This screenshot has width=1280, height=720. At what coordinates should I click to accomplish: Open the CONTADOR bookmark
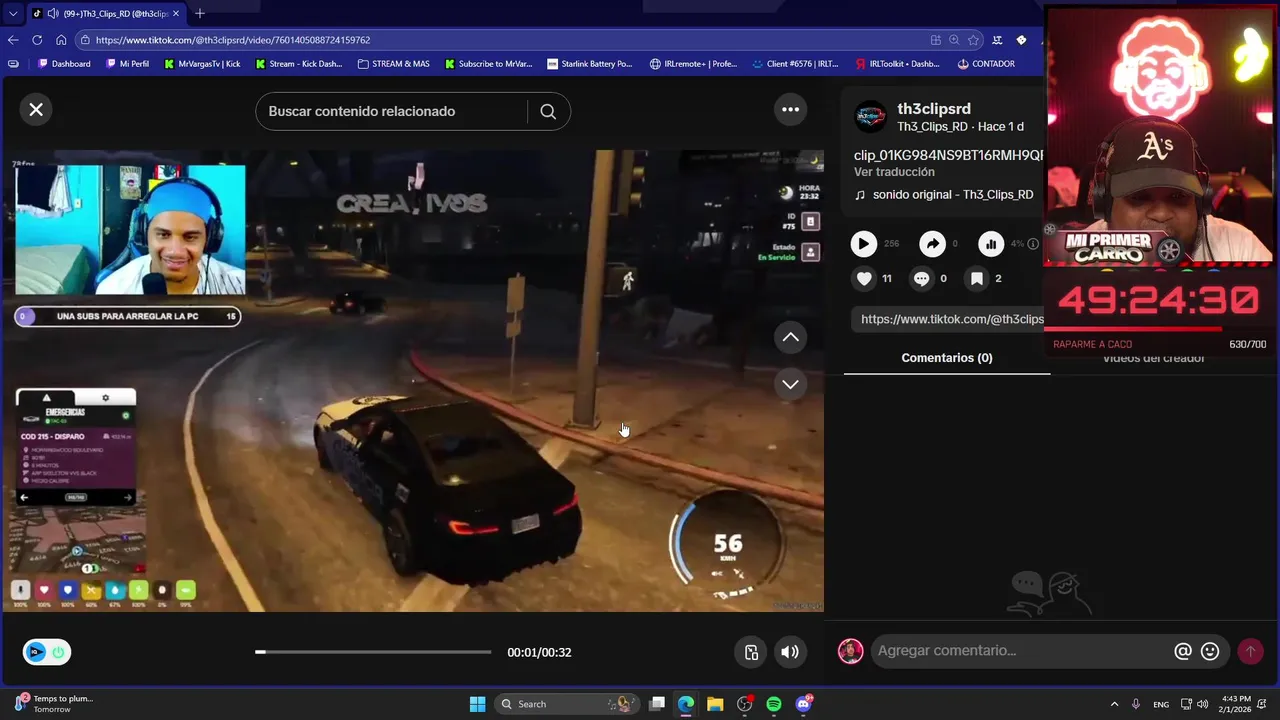986,64
